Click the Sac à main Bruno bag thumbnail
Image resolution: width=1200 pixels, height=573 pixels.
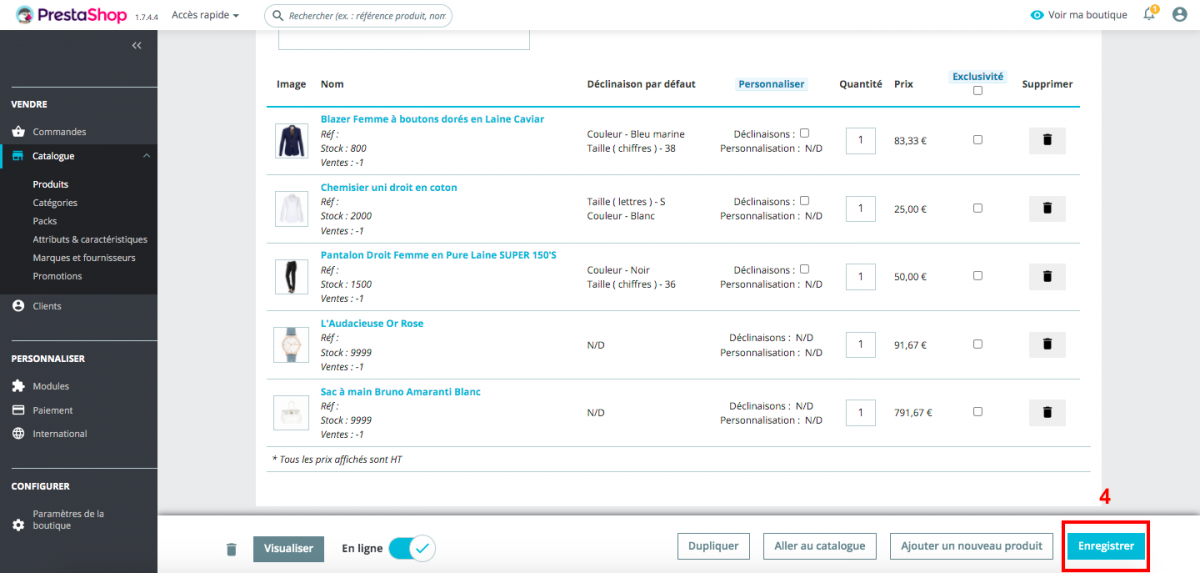pyautogui.click(x=291, y=413)
